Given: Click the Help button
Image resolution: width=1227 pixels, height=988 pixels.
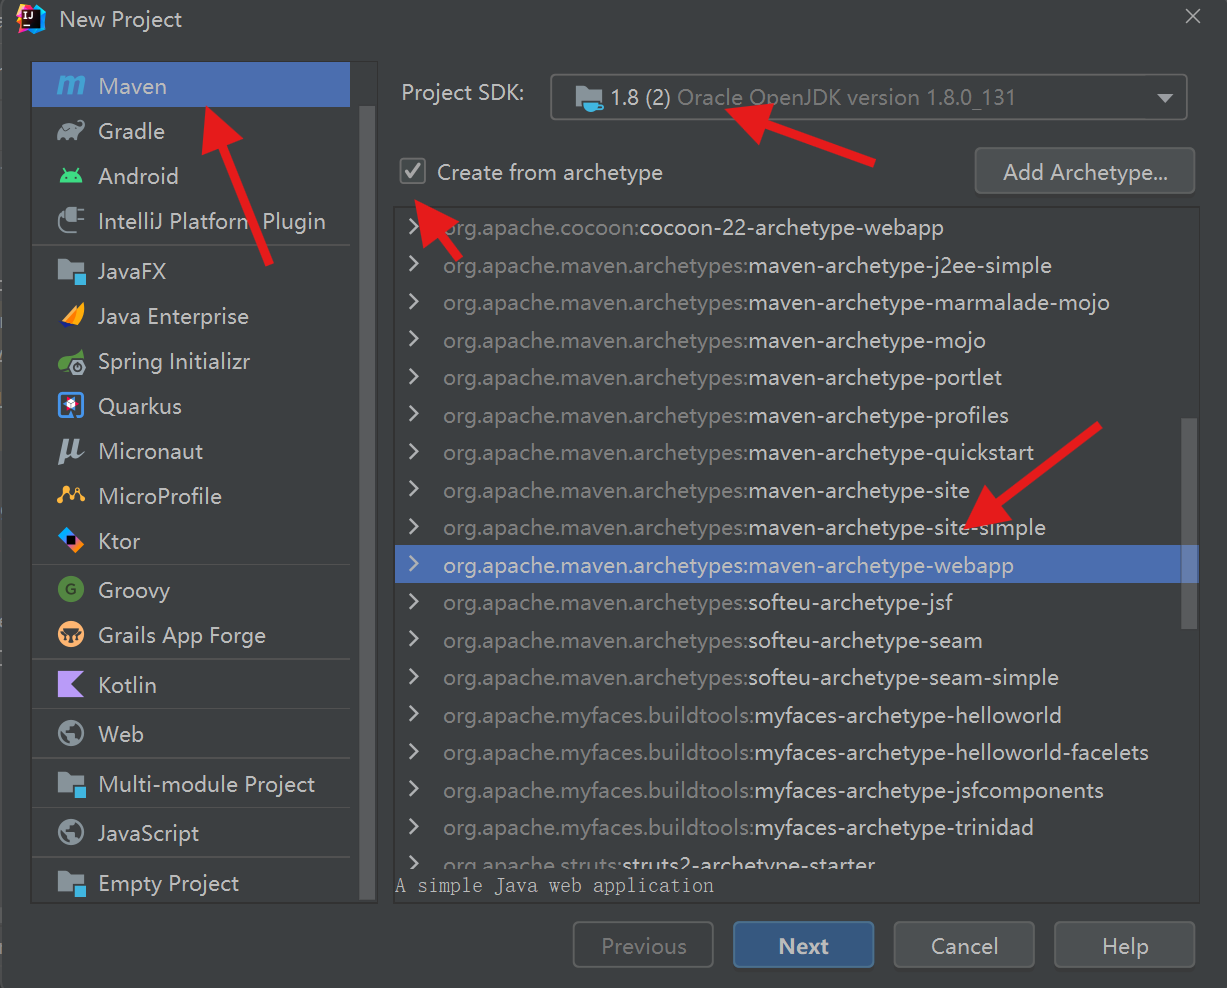Looking at the screenshot, I should coord(1125,945).
